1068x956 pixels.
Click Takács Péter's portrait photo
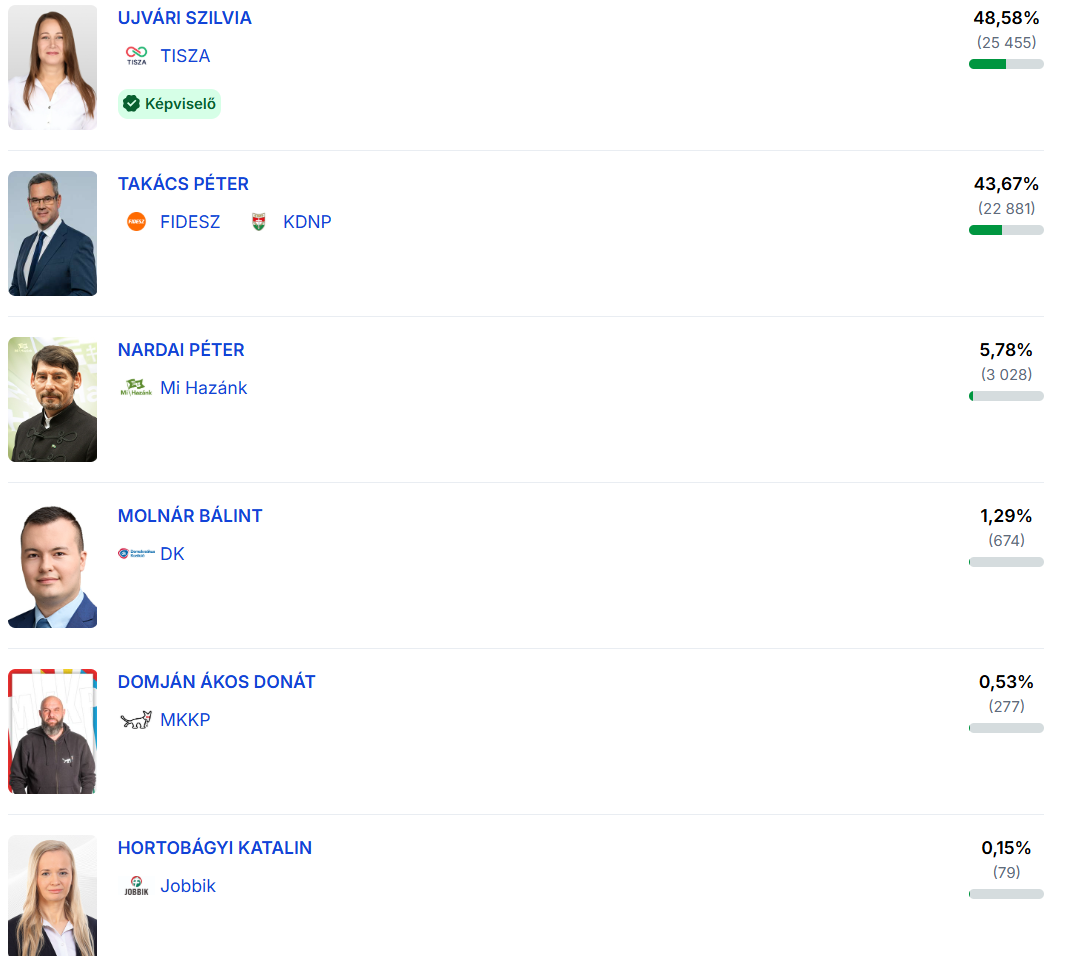(53, 233)
